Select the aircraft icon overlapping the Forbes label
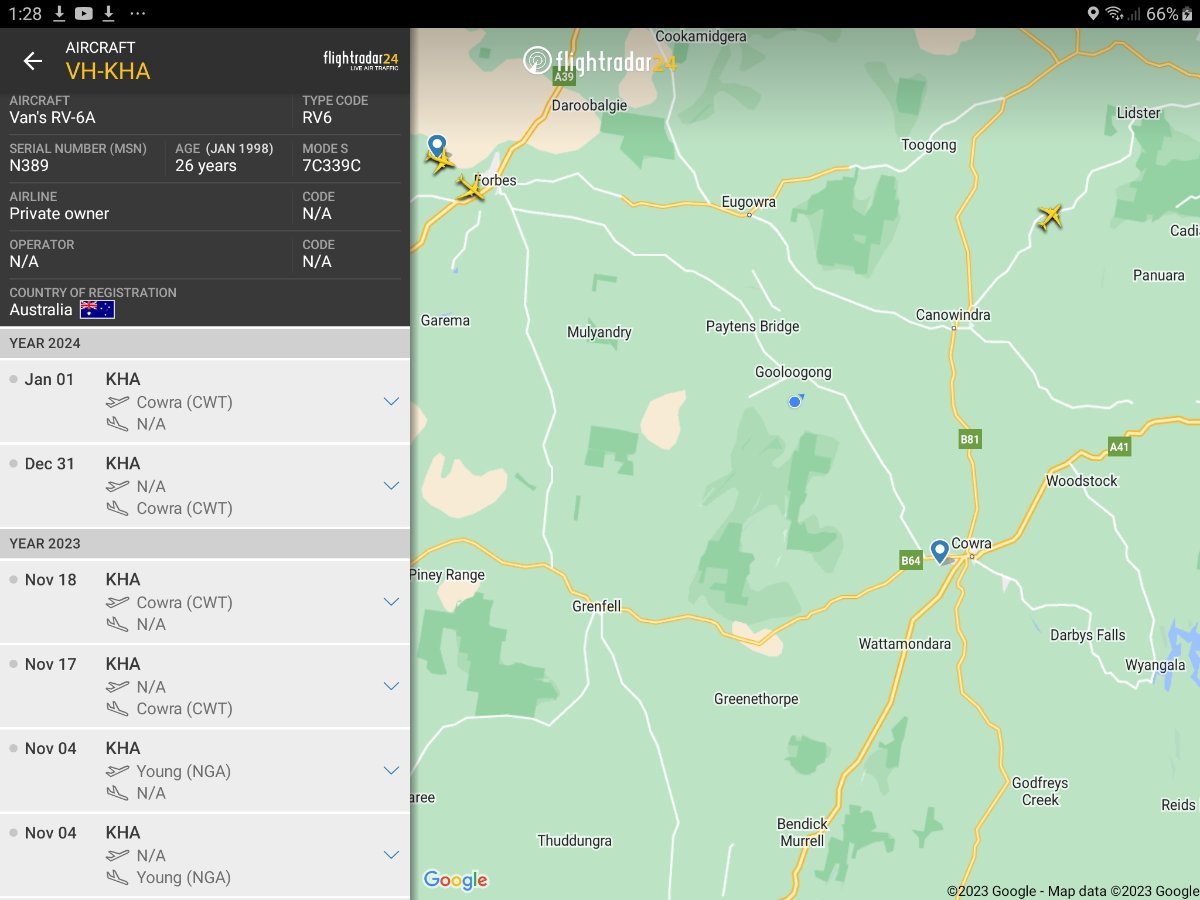Image resolution: width=1200 pixels, height=900 pixels. tap(471, 188)
